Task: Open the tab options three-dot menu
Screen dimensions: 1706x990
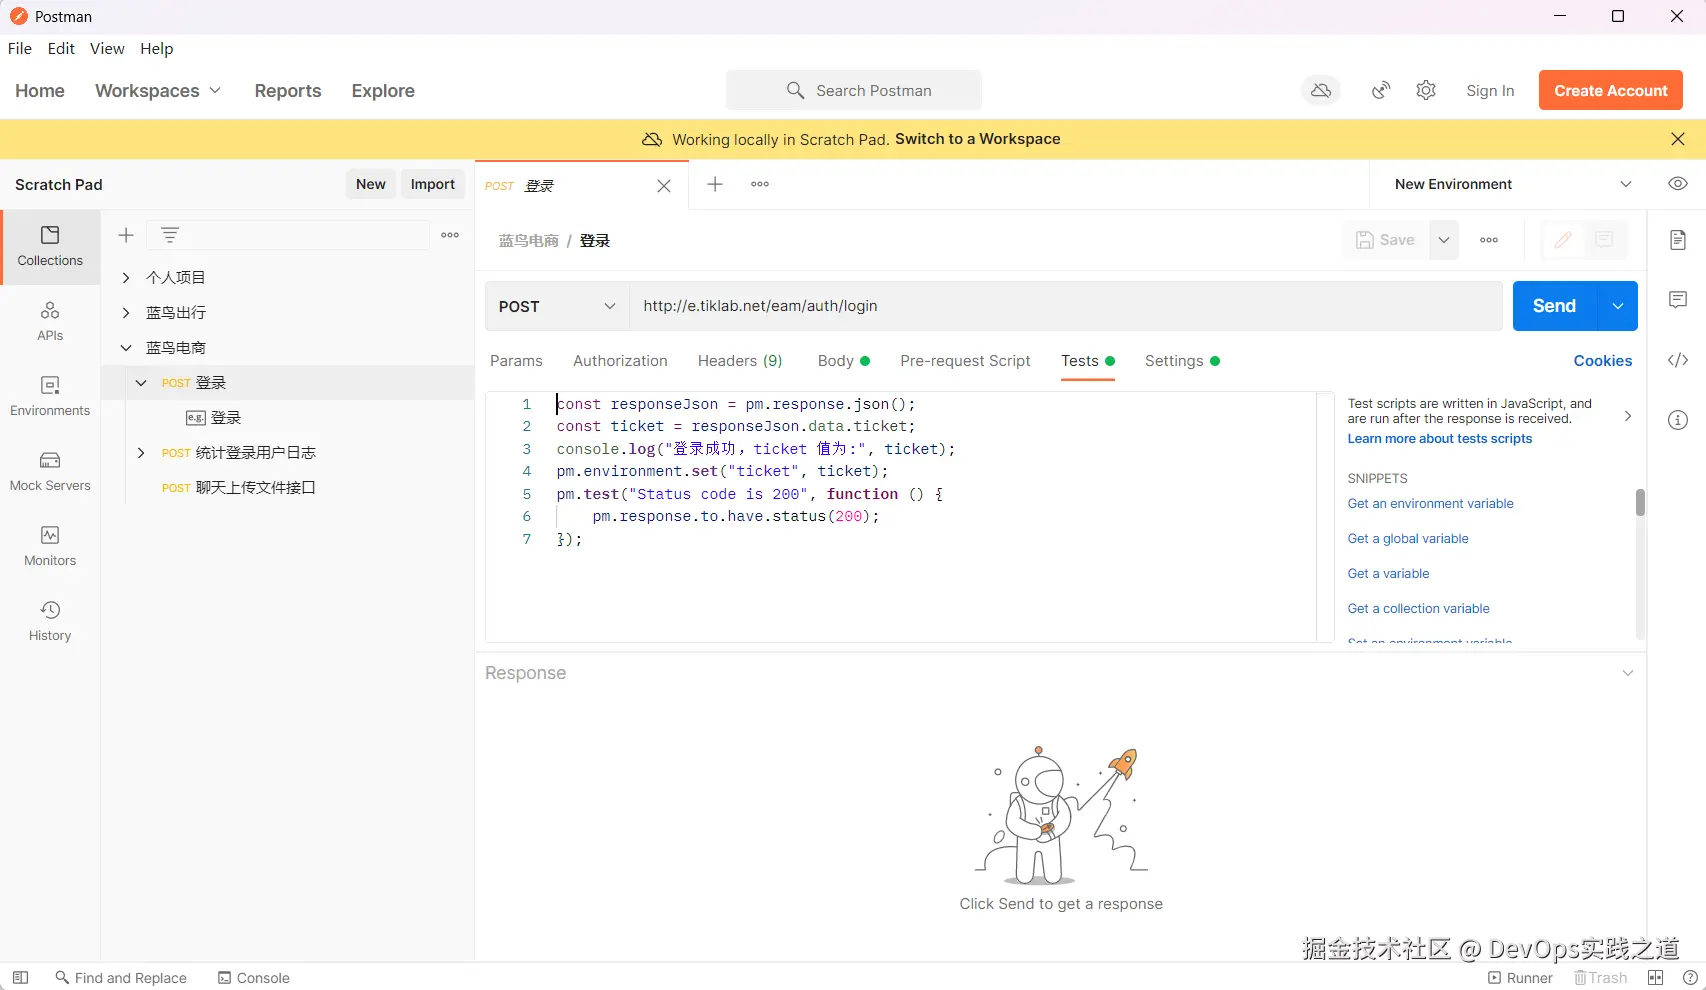Action: [x=760, y=184]
